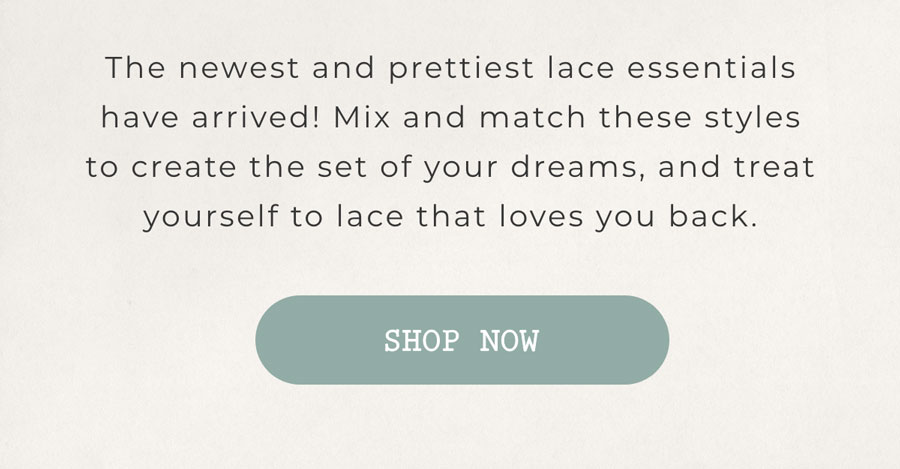Click the word "NOW" on the green button
Screen dimensions: 900x469
tap(509, 341)
